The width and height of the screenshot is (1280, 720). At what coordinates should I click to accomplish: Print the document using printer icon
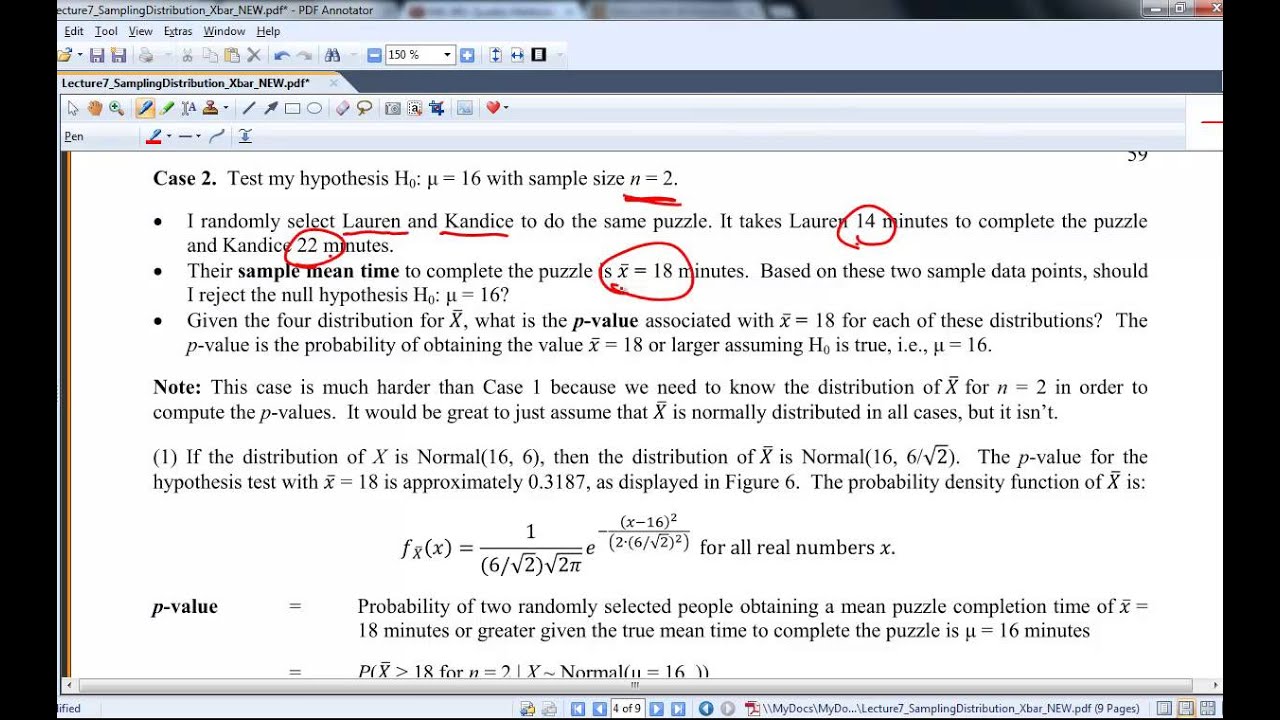146,55
